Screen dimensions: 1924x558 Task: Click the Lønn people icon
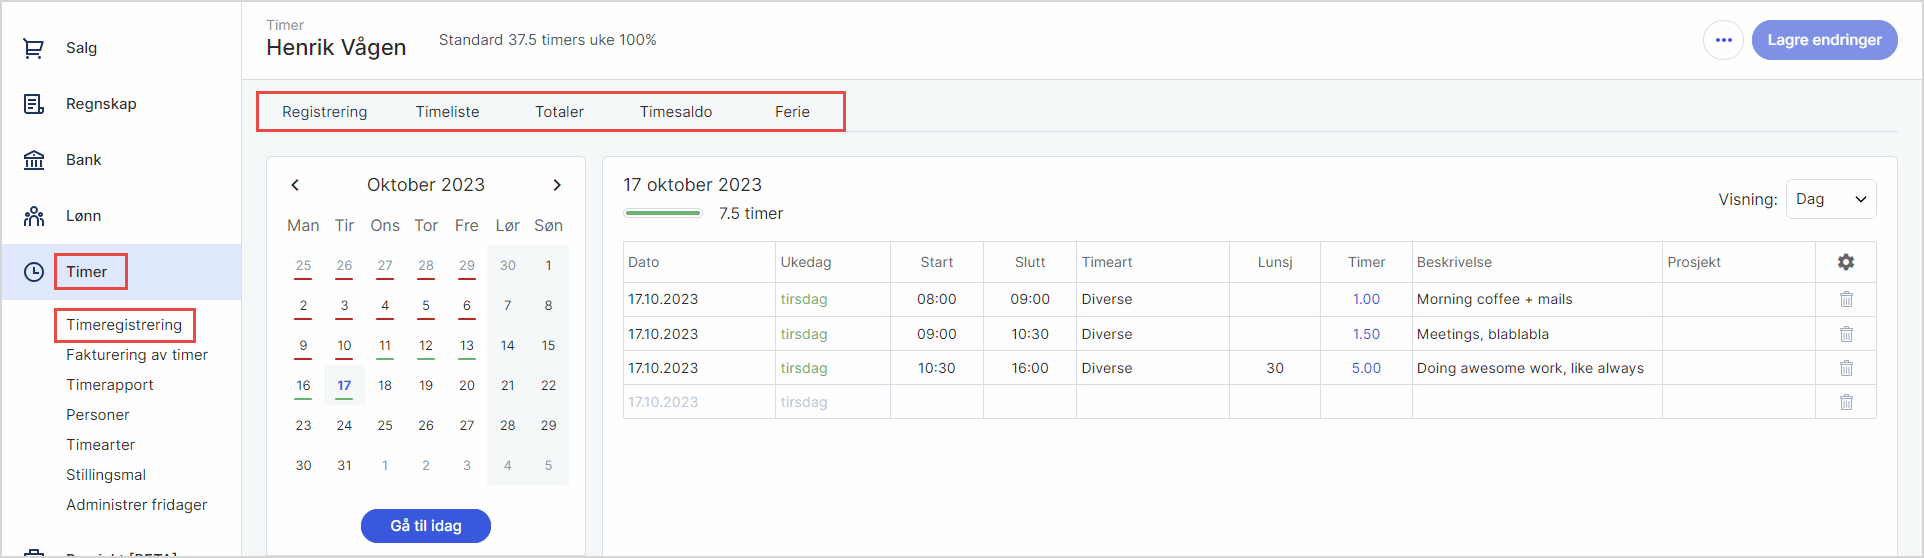click(x=34, y=216)
